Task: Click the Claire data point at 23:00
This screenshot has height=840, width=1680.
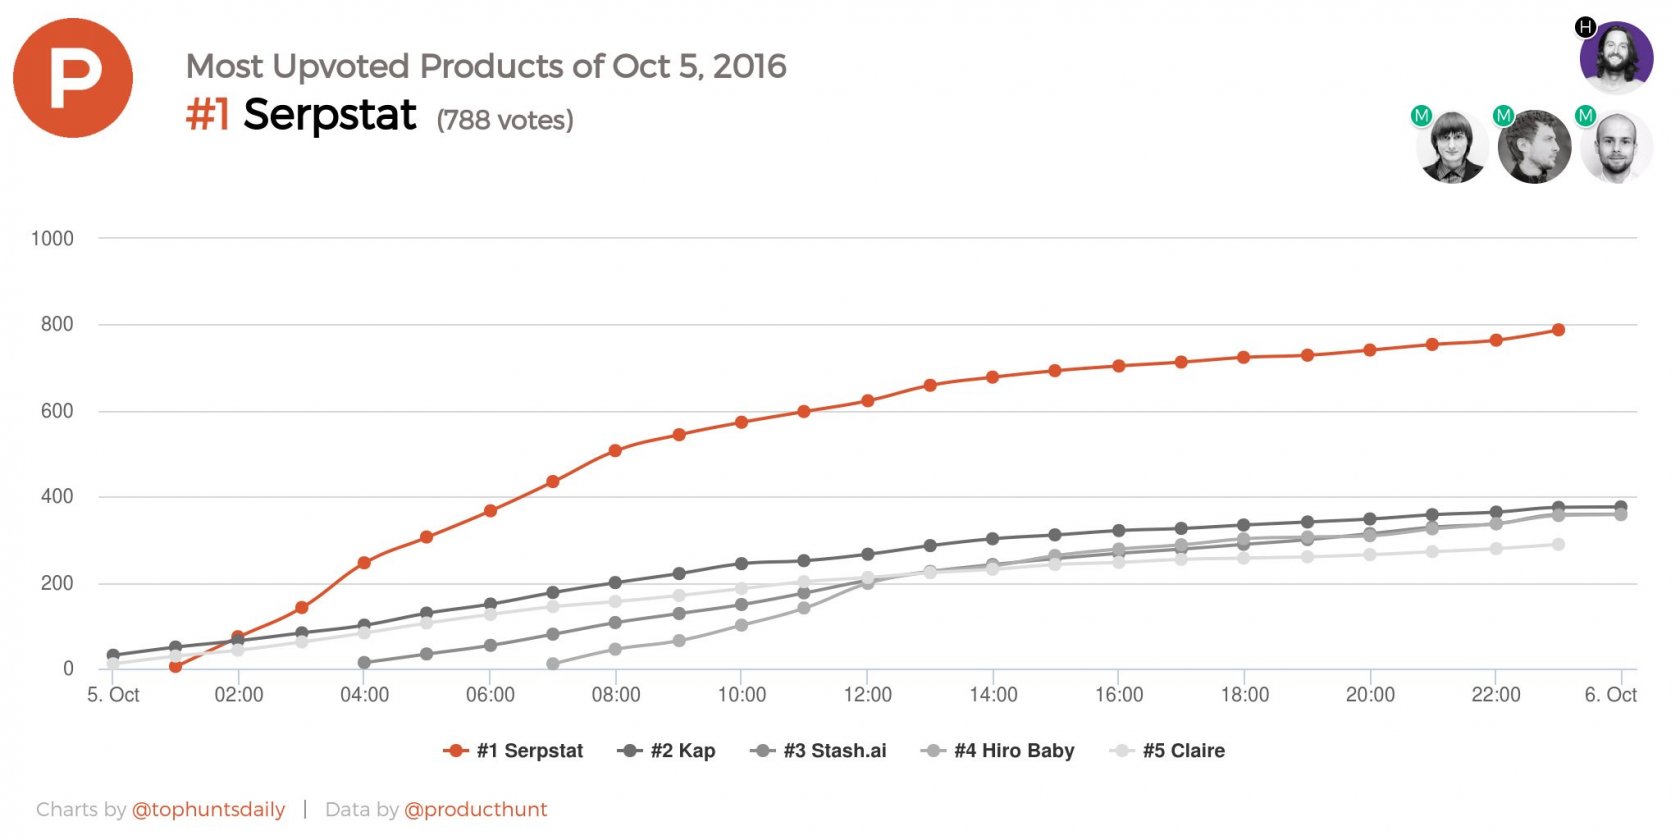Action: (x=1558, y=545)
